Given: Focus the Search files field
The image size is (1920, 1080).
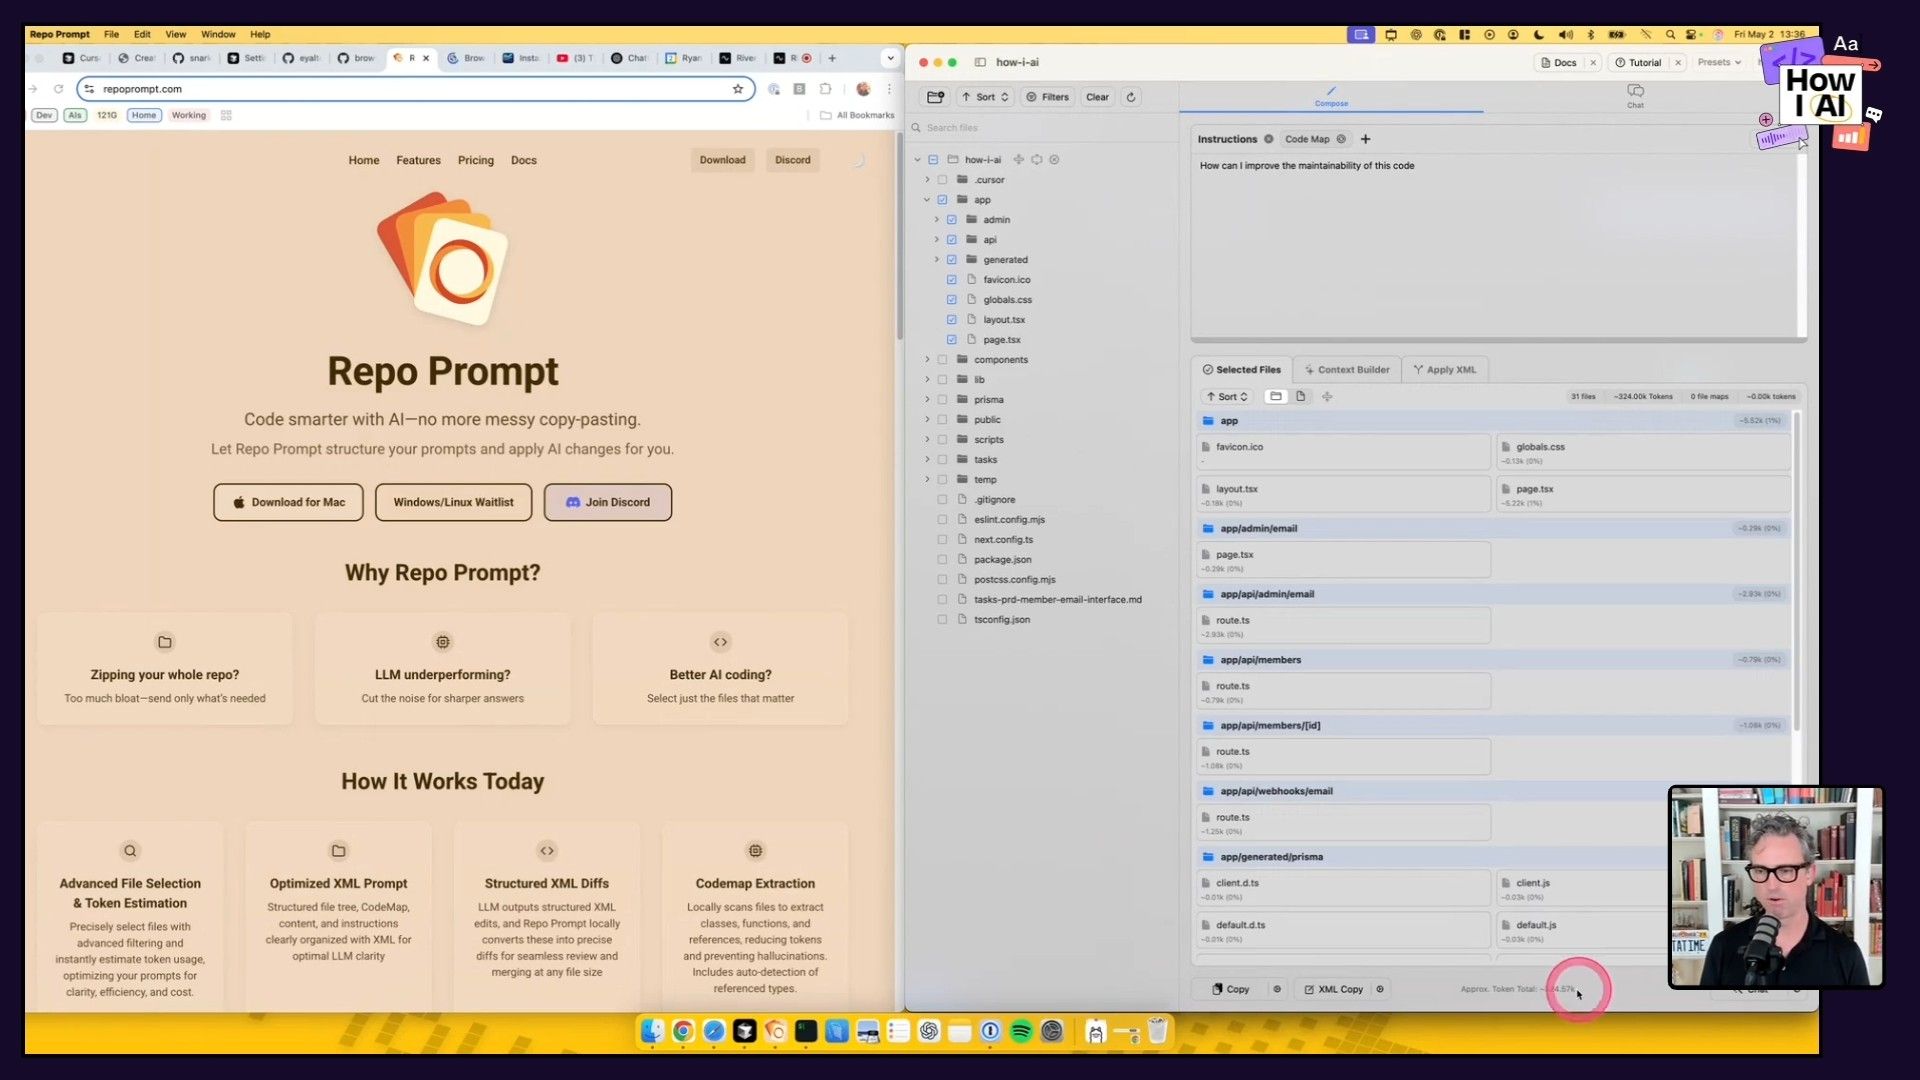Looking at the screenshot, I should pos(1040,128).
